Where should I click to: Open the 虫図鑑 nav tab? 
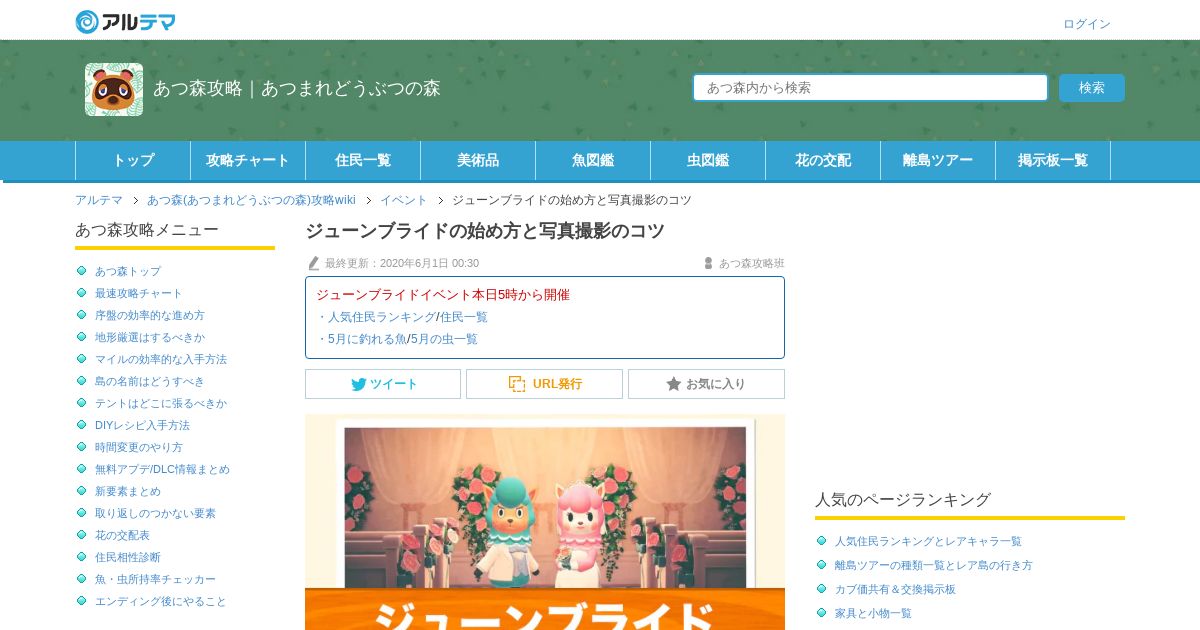click(708, 160)
